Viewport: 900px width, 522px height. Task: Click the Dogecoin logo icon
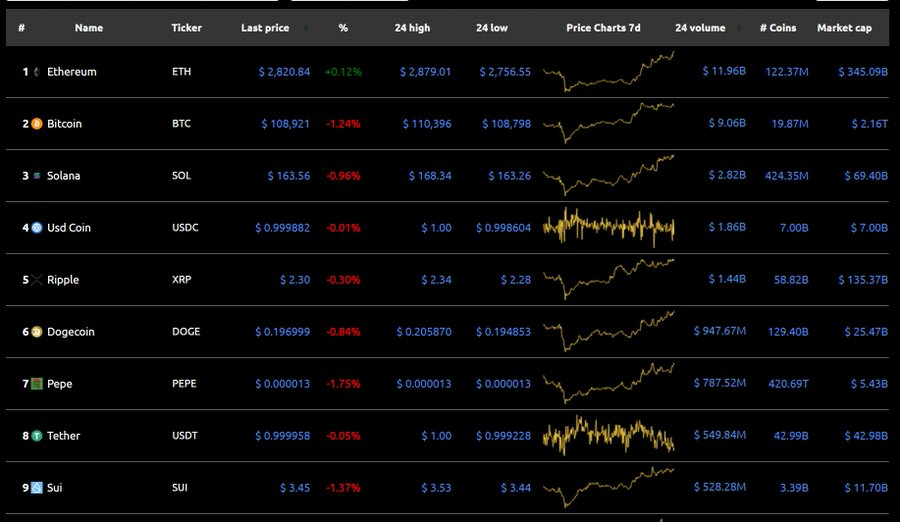[x=37, y=332]
